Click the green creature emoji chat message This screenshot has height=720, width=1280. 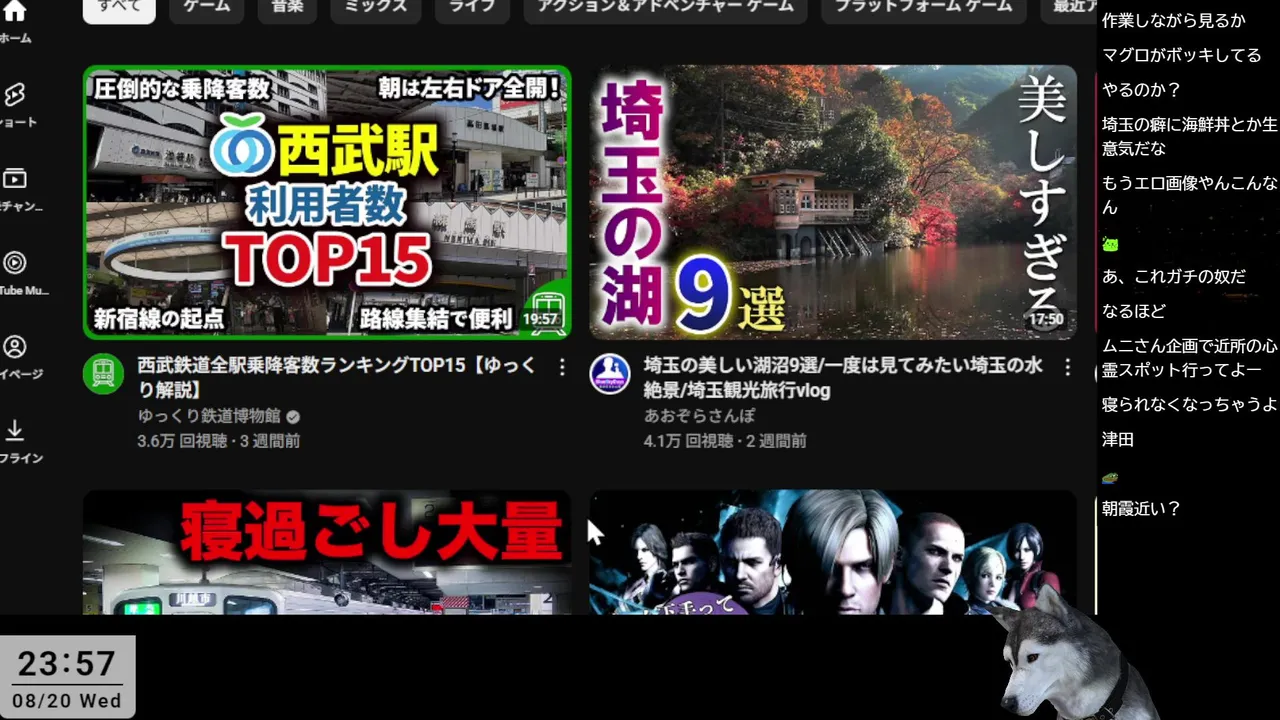[x=1110, y=244]
